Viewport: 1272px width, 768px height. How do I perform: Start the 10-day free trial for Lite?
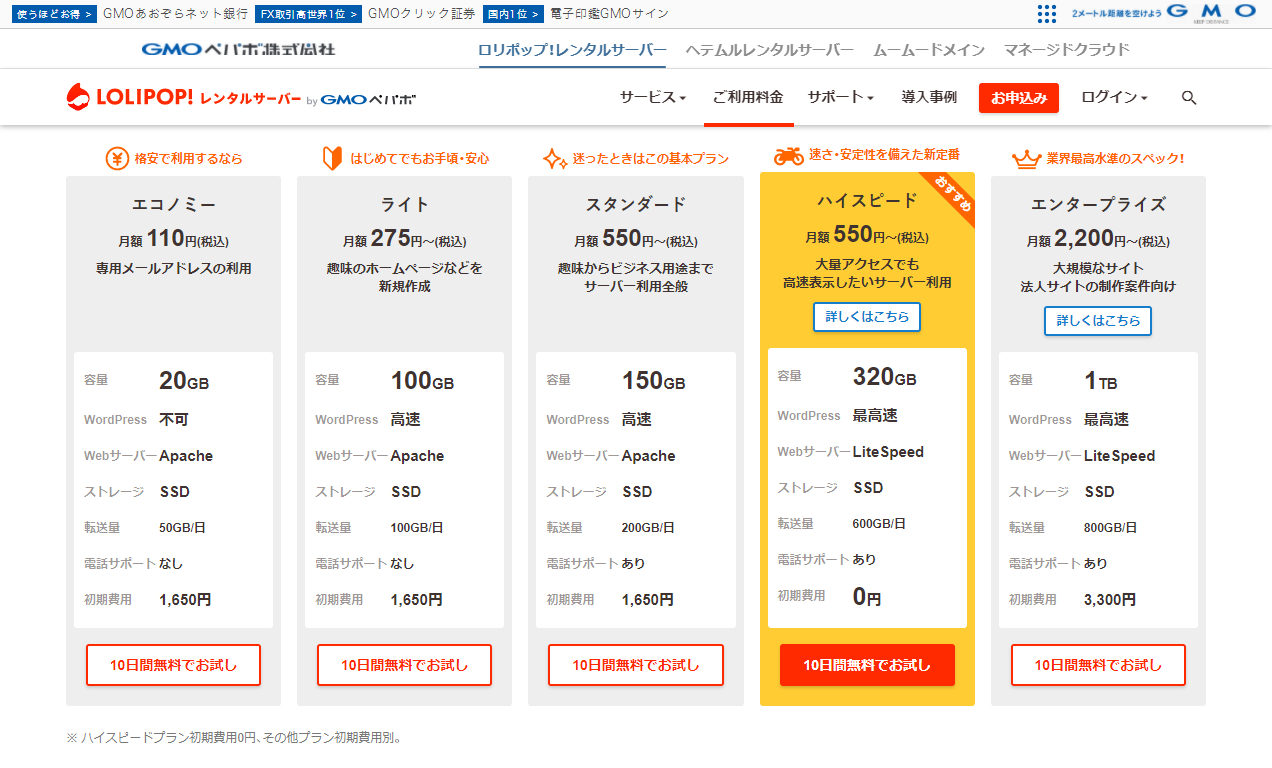404,665
